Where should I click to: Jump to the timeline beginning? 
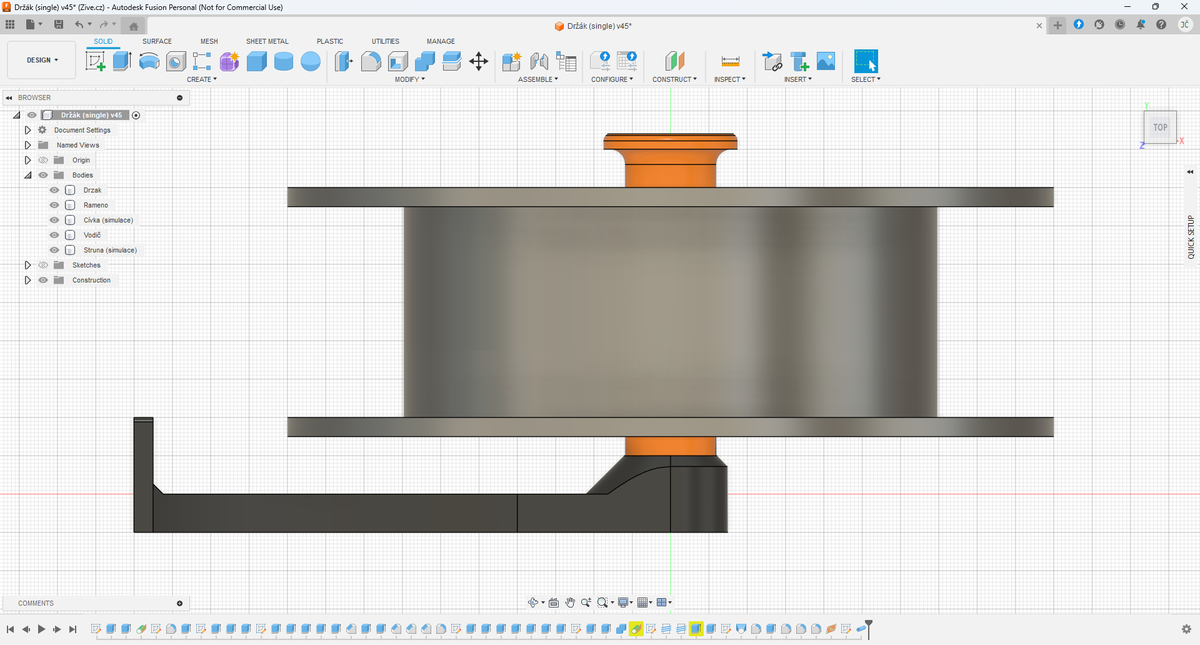point(10,629)
